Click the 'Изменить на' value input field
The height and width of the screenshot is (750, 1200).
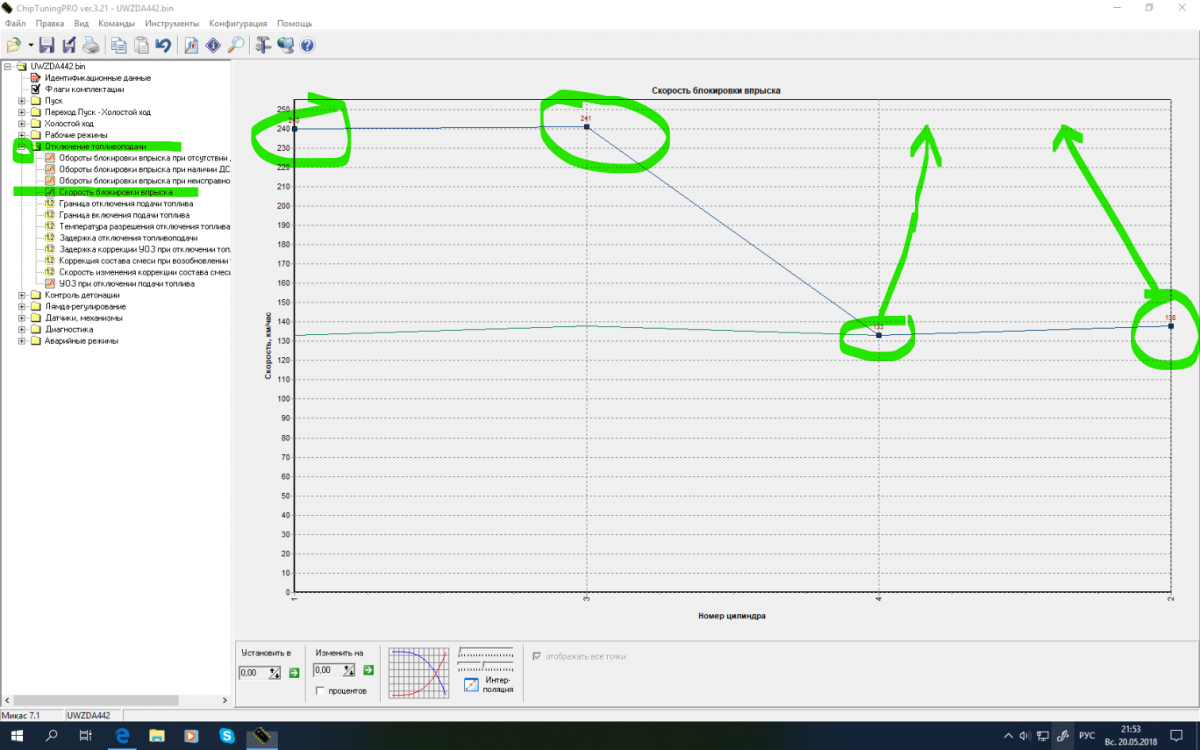click(x=327, y=670)
